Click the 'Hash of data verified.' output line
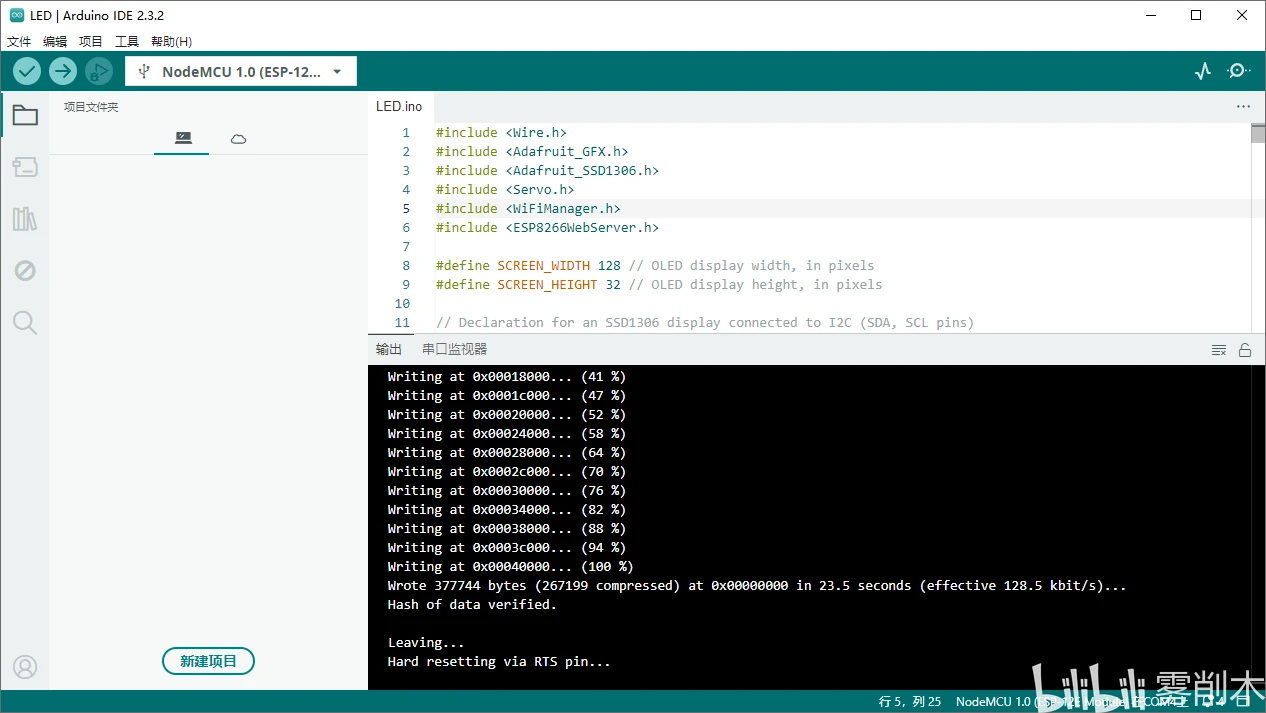This screenshot has height=713, width=1266. [x=472, y=604]
